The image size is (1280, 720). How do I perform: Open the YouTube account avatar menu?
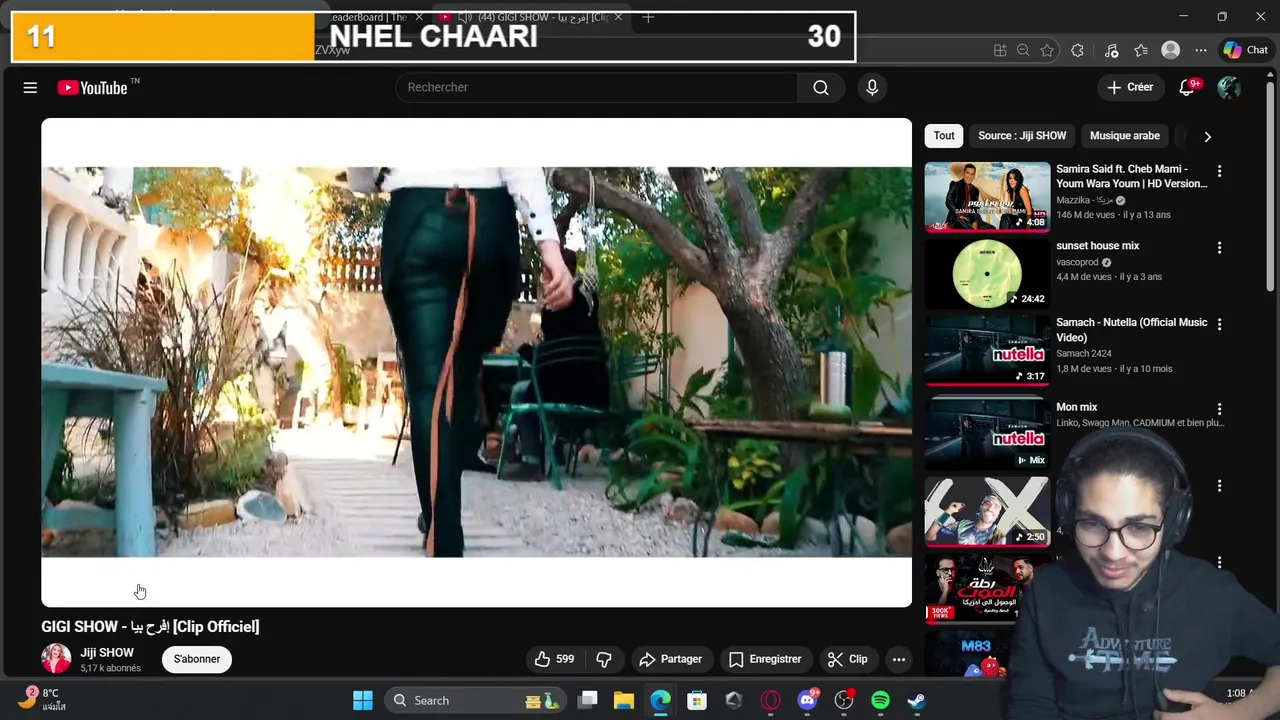(1229, 88)
